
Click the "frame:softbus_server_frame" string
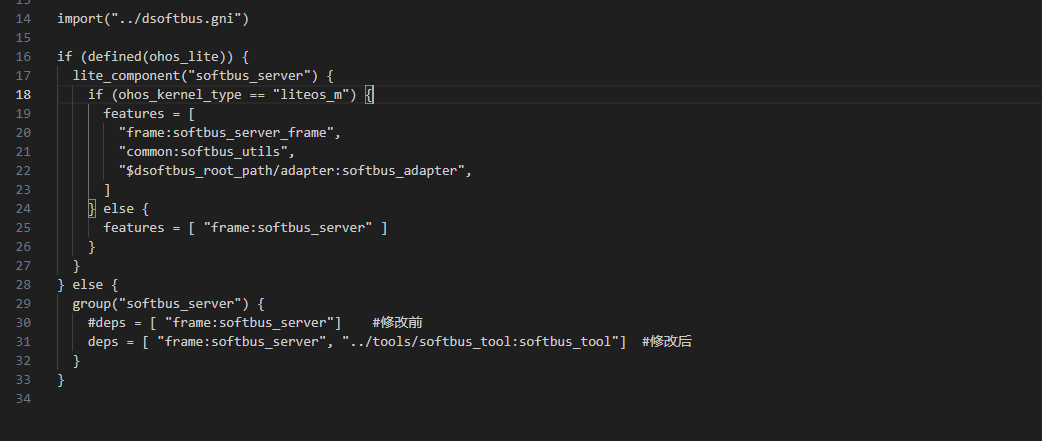[226, 132]
